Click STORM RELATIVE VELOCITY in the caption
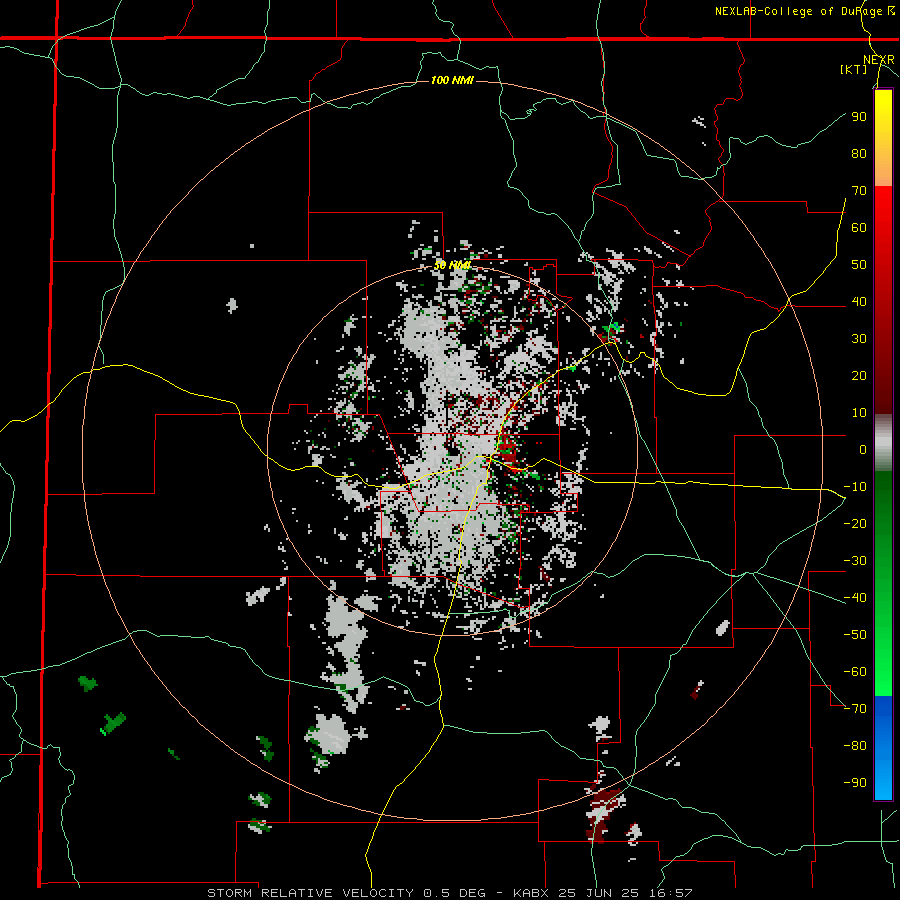900x900 pixels. point(310,893)
